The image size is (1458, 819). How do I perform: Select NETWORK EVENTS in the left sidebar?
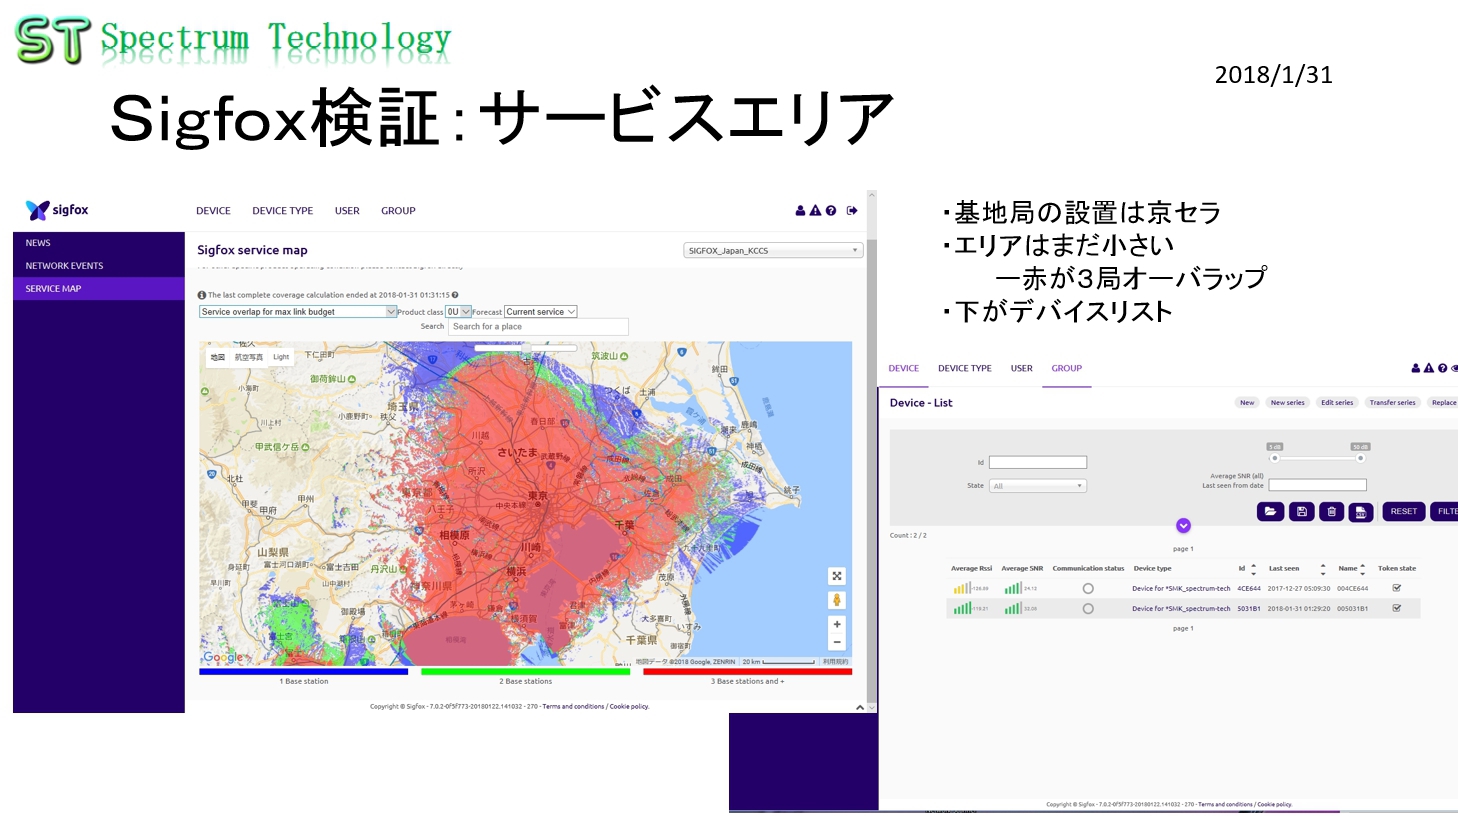[x=99, y=266]
